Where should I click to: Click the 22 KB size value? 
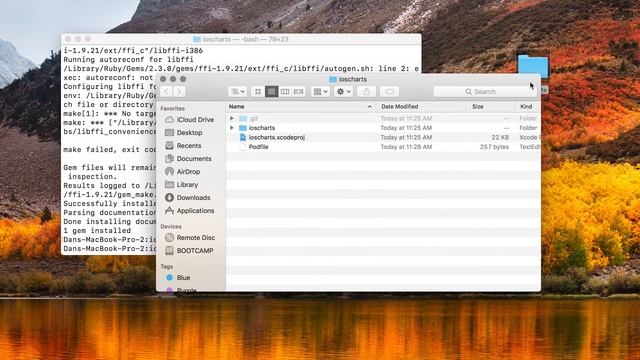(x=500, y=137)
